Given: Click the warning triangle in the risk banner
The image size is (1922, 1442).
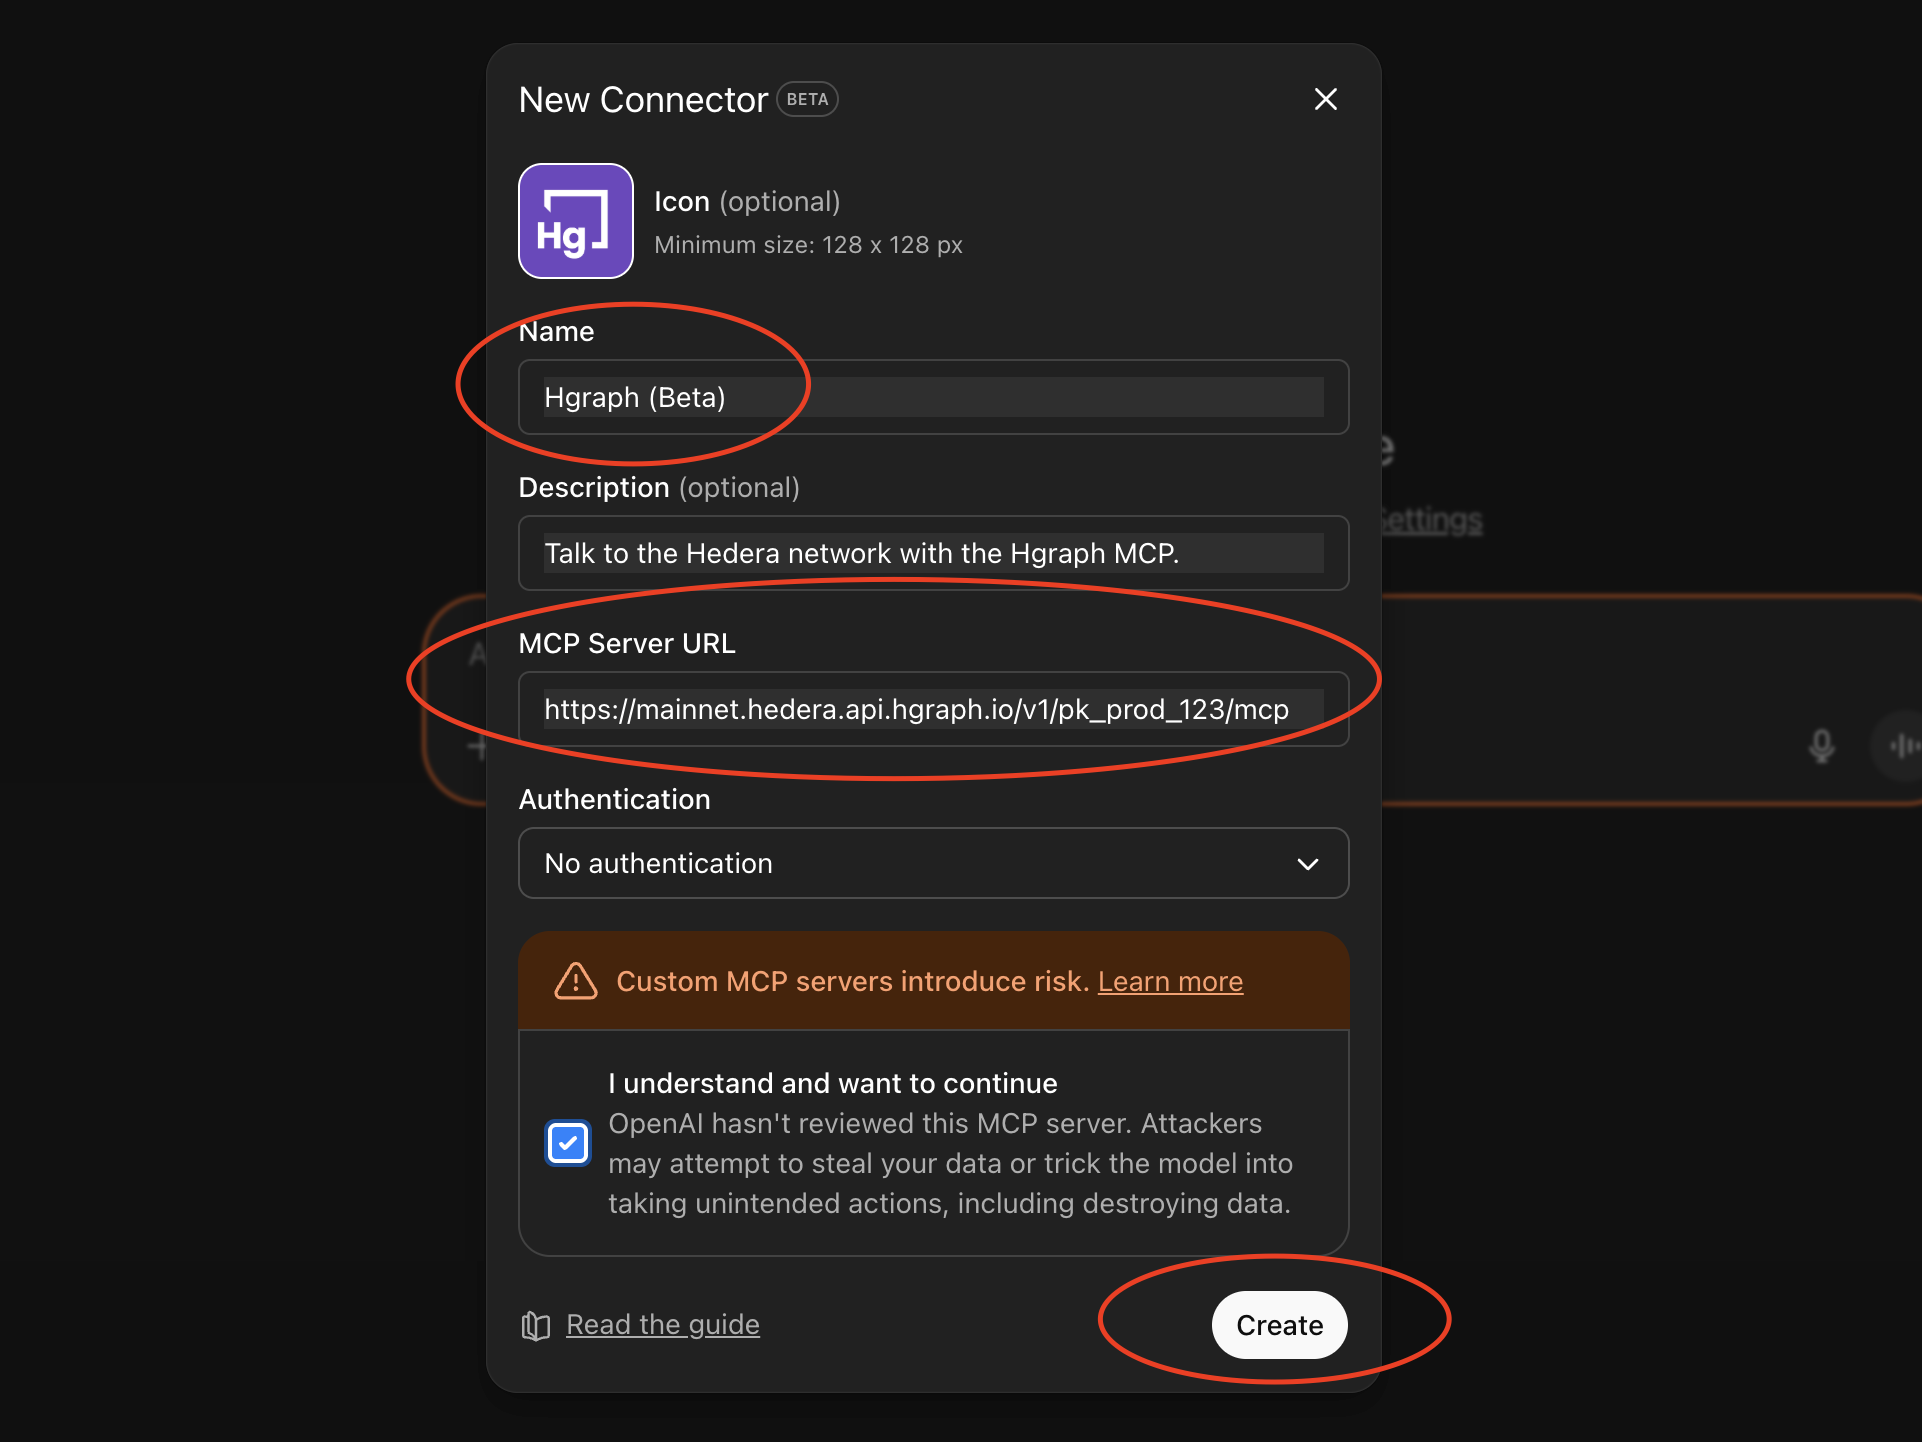Looking at the screenshot, I should pyautogui.click(x=575, y=981).
